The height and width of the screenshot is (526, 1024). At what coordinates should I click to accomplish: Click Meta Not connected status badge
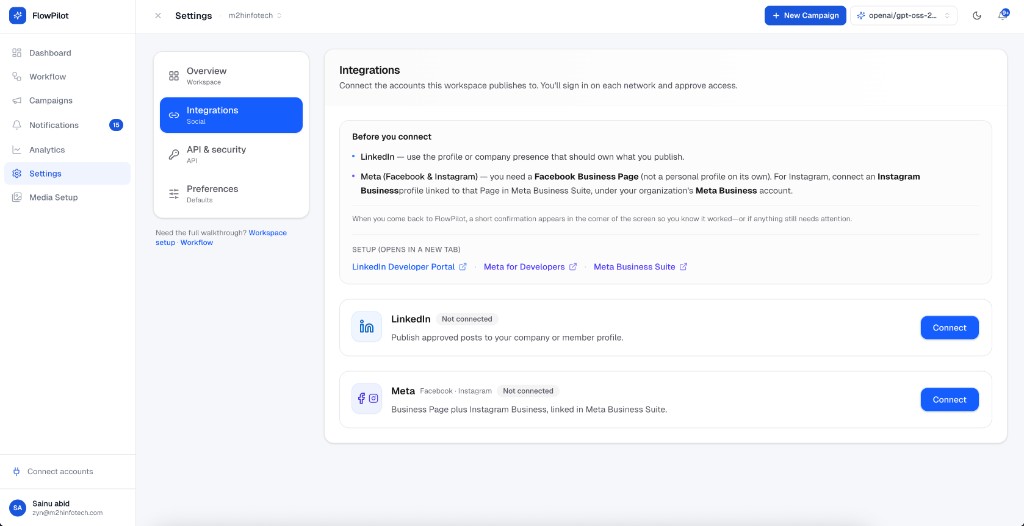pos(528,391)
